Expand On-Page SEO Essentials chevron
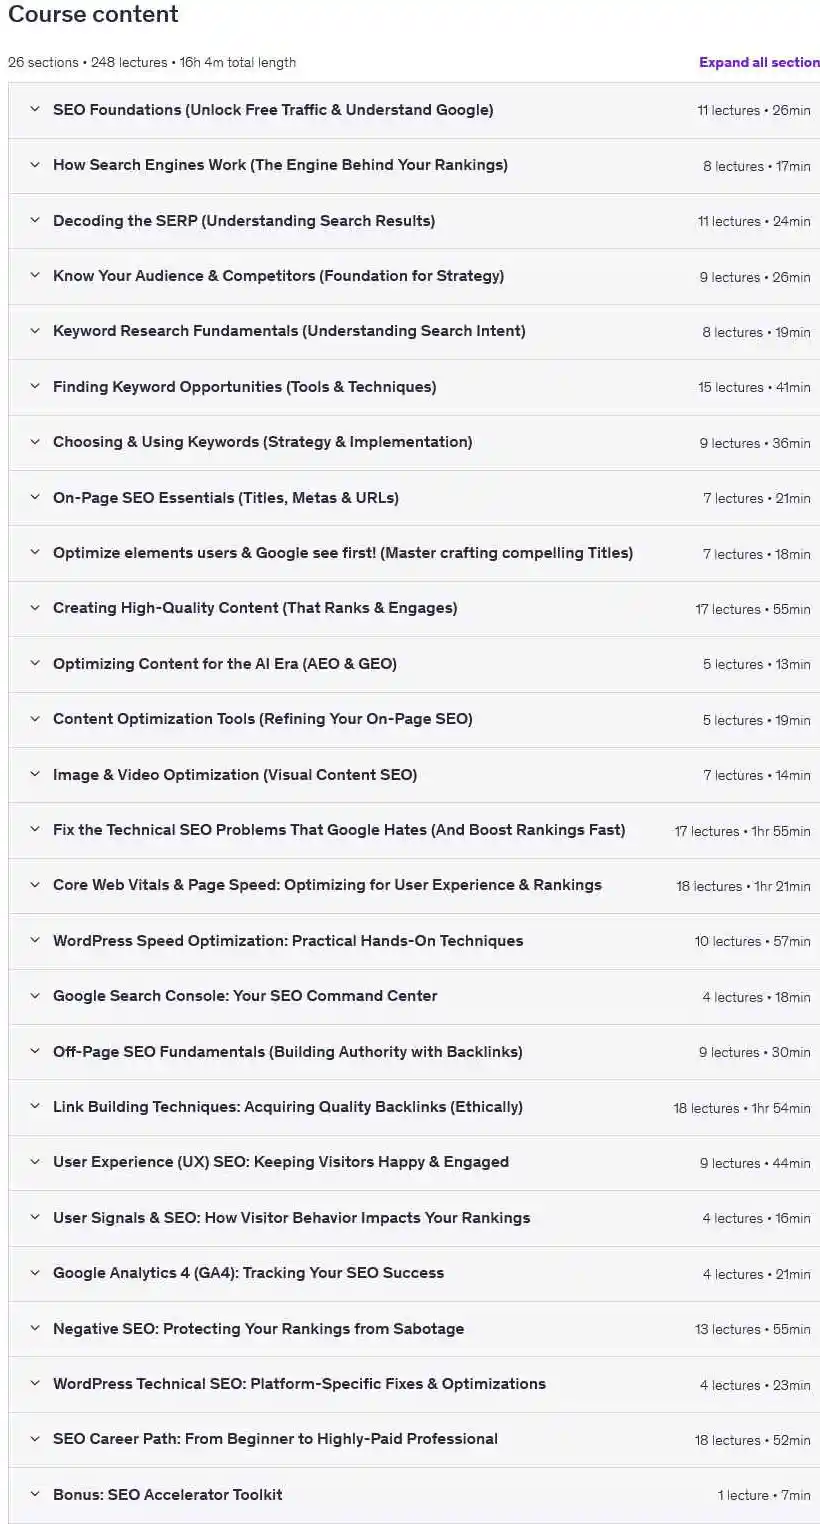Screen dimensions: 820x1524 (x=35, y=498)
